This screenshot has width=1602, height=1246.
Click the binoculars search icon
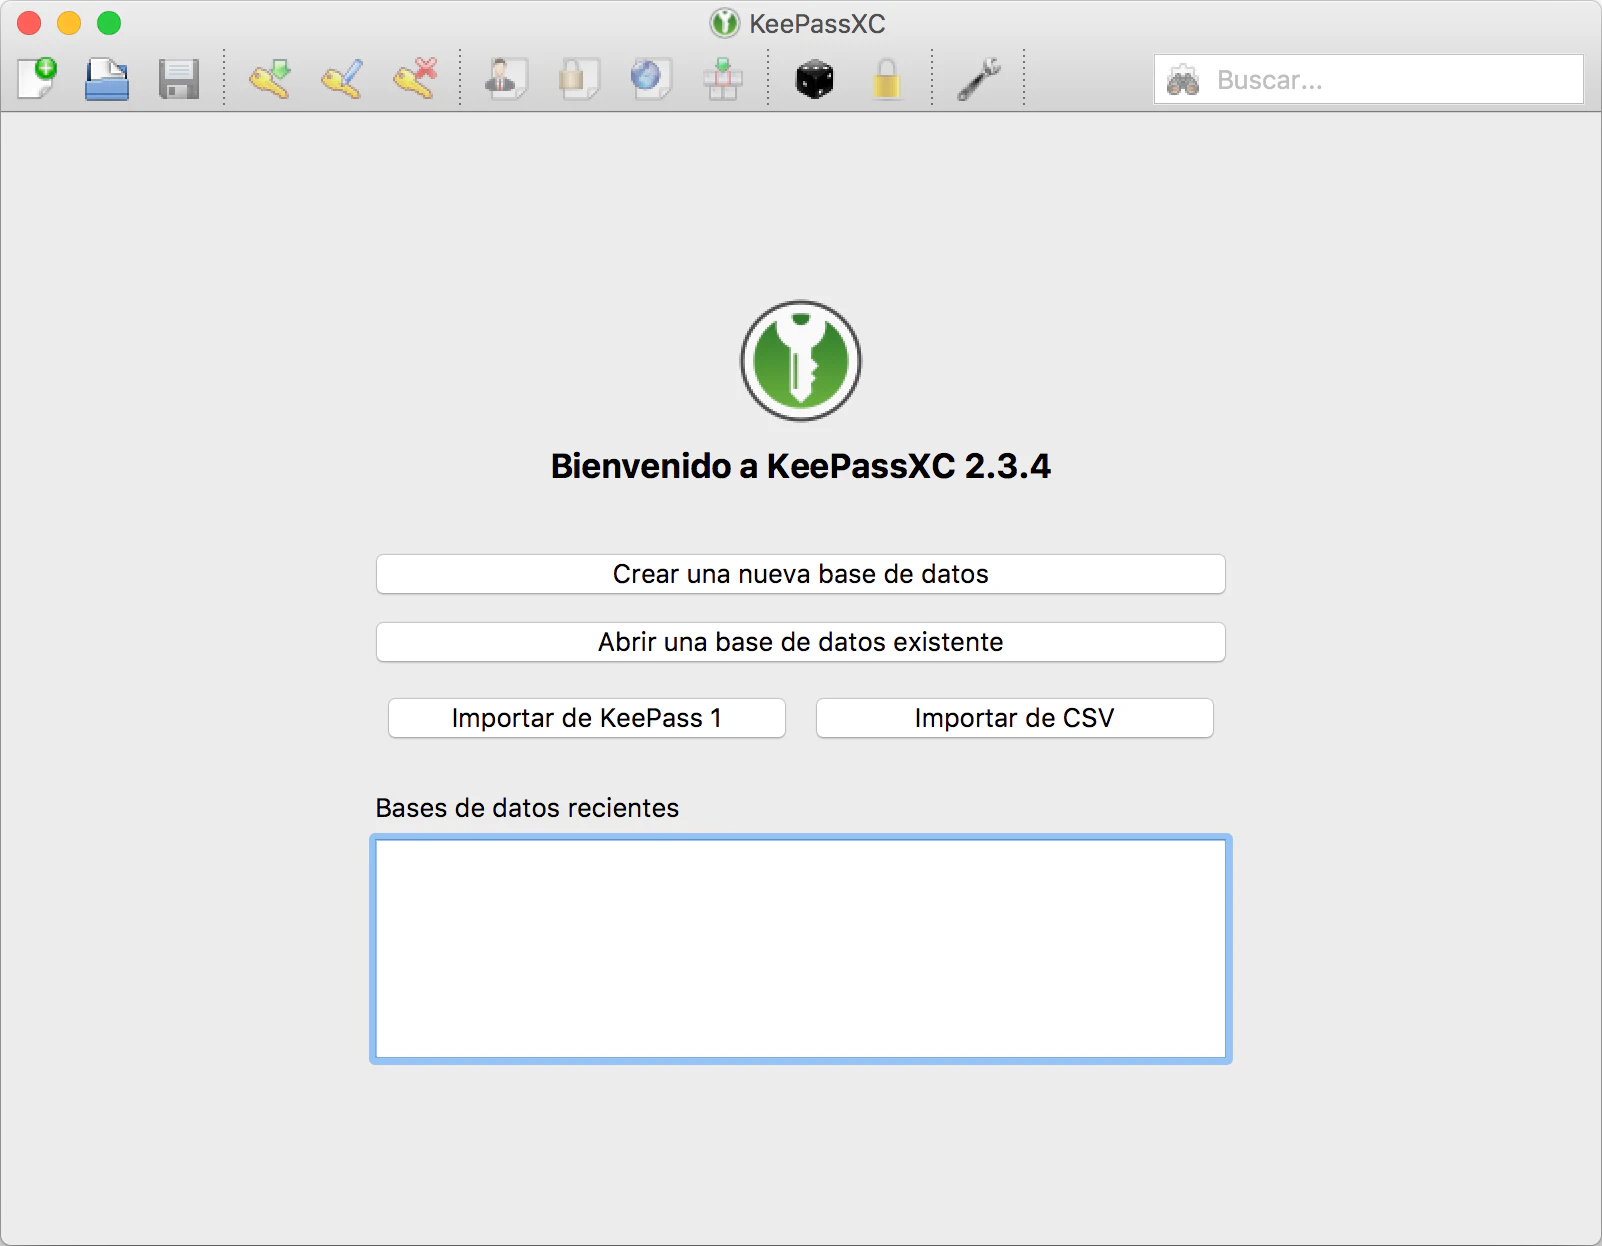coord(1183,80)
